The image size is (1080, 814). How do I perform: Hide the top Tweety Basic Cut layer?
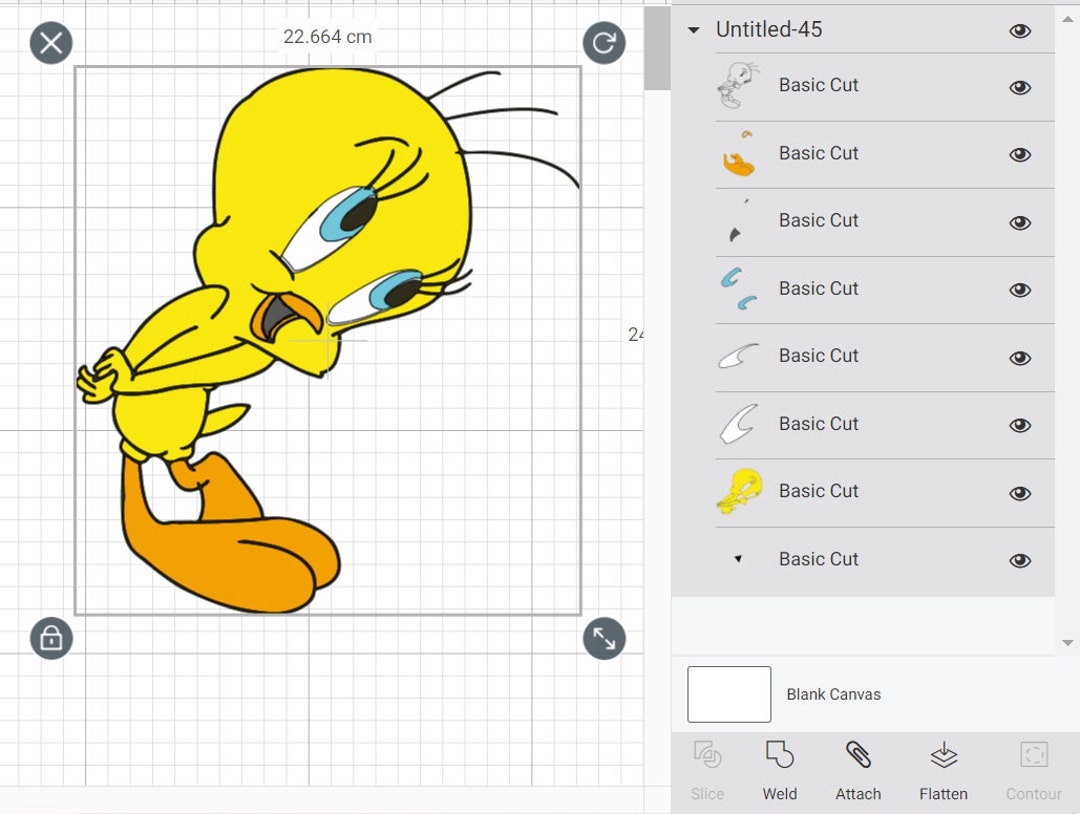click(x=1020, y=87)
